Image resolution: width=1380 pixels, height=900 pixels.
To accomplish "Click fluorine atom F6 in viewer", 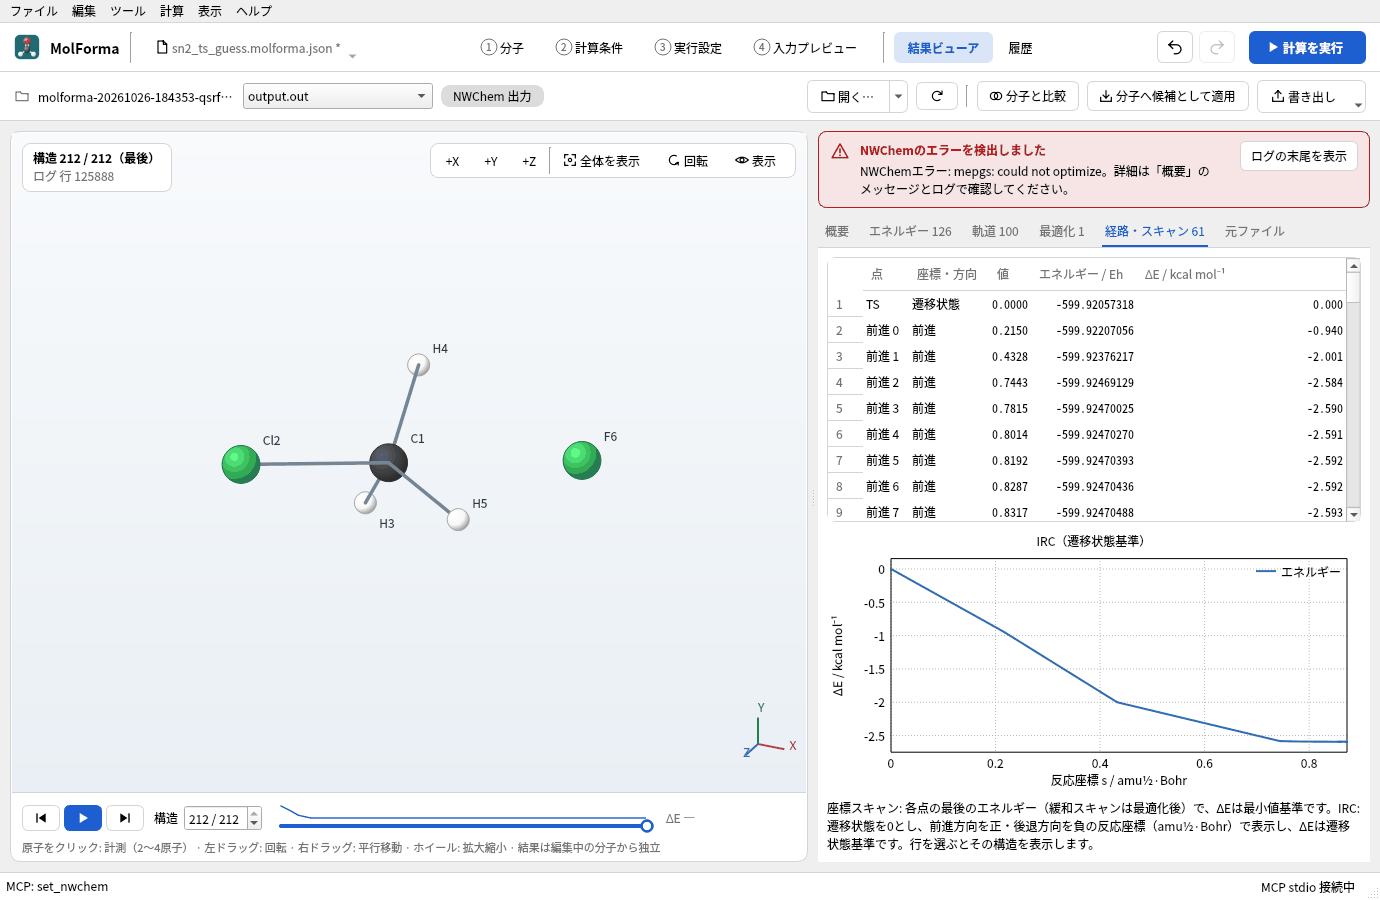I will click(x=582, y=460).
